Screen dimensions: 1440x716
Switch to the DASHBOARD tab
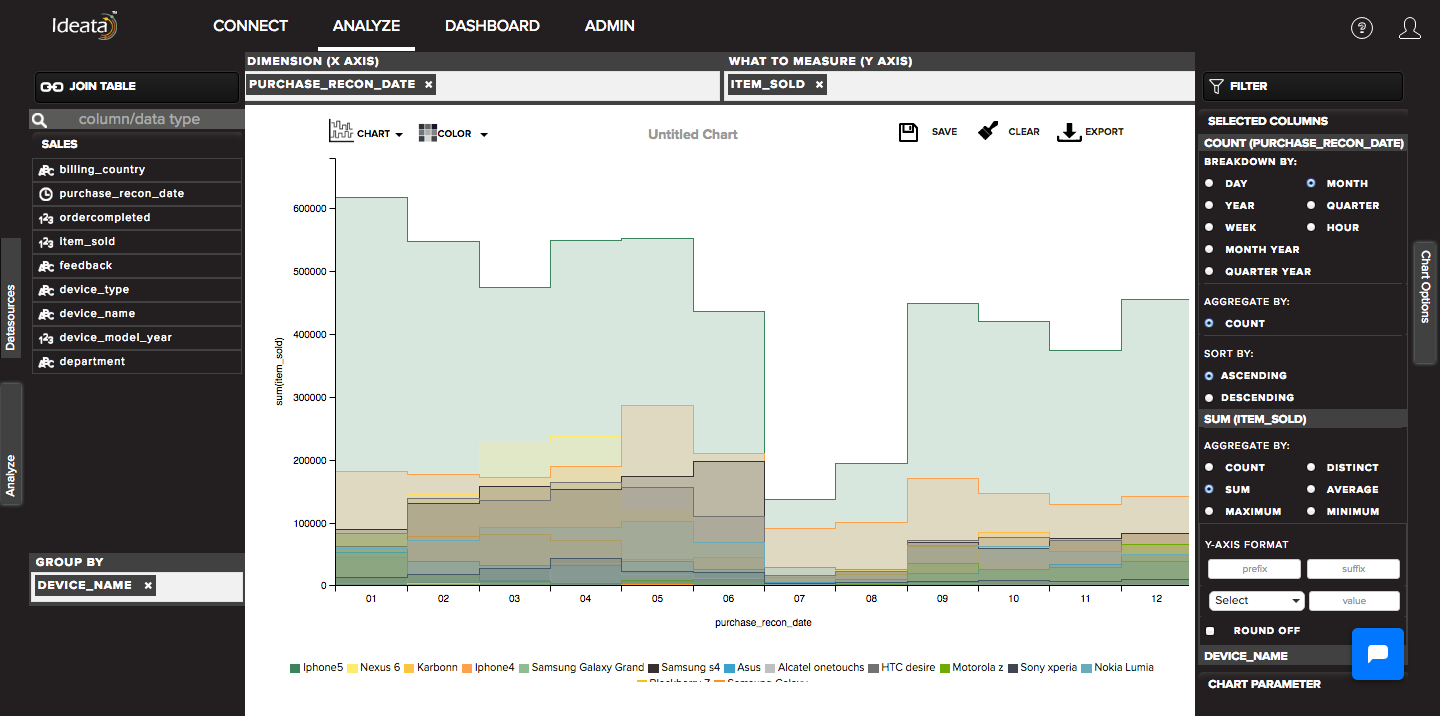pos(492,26)
